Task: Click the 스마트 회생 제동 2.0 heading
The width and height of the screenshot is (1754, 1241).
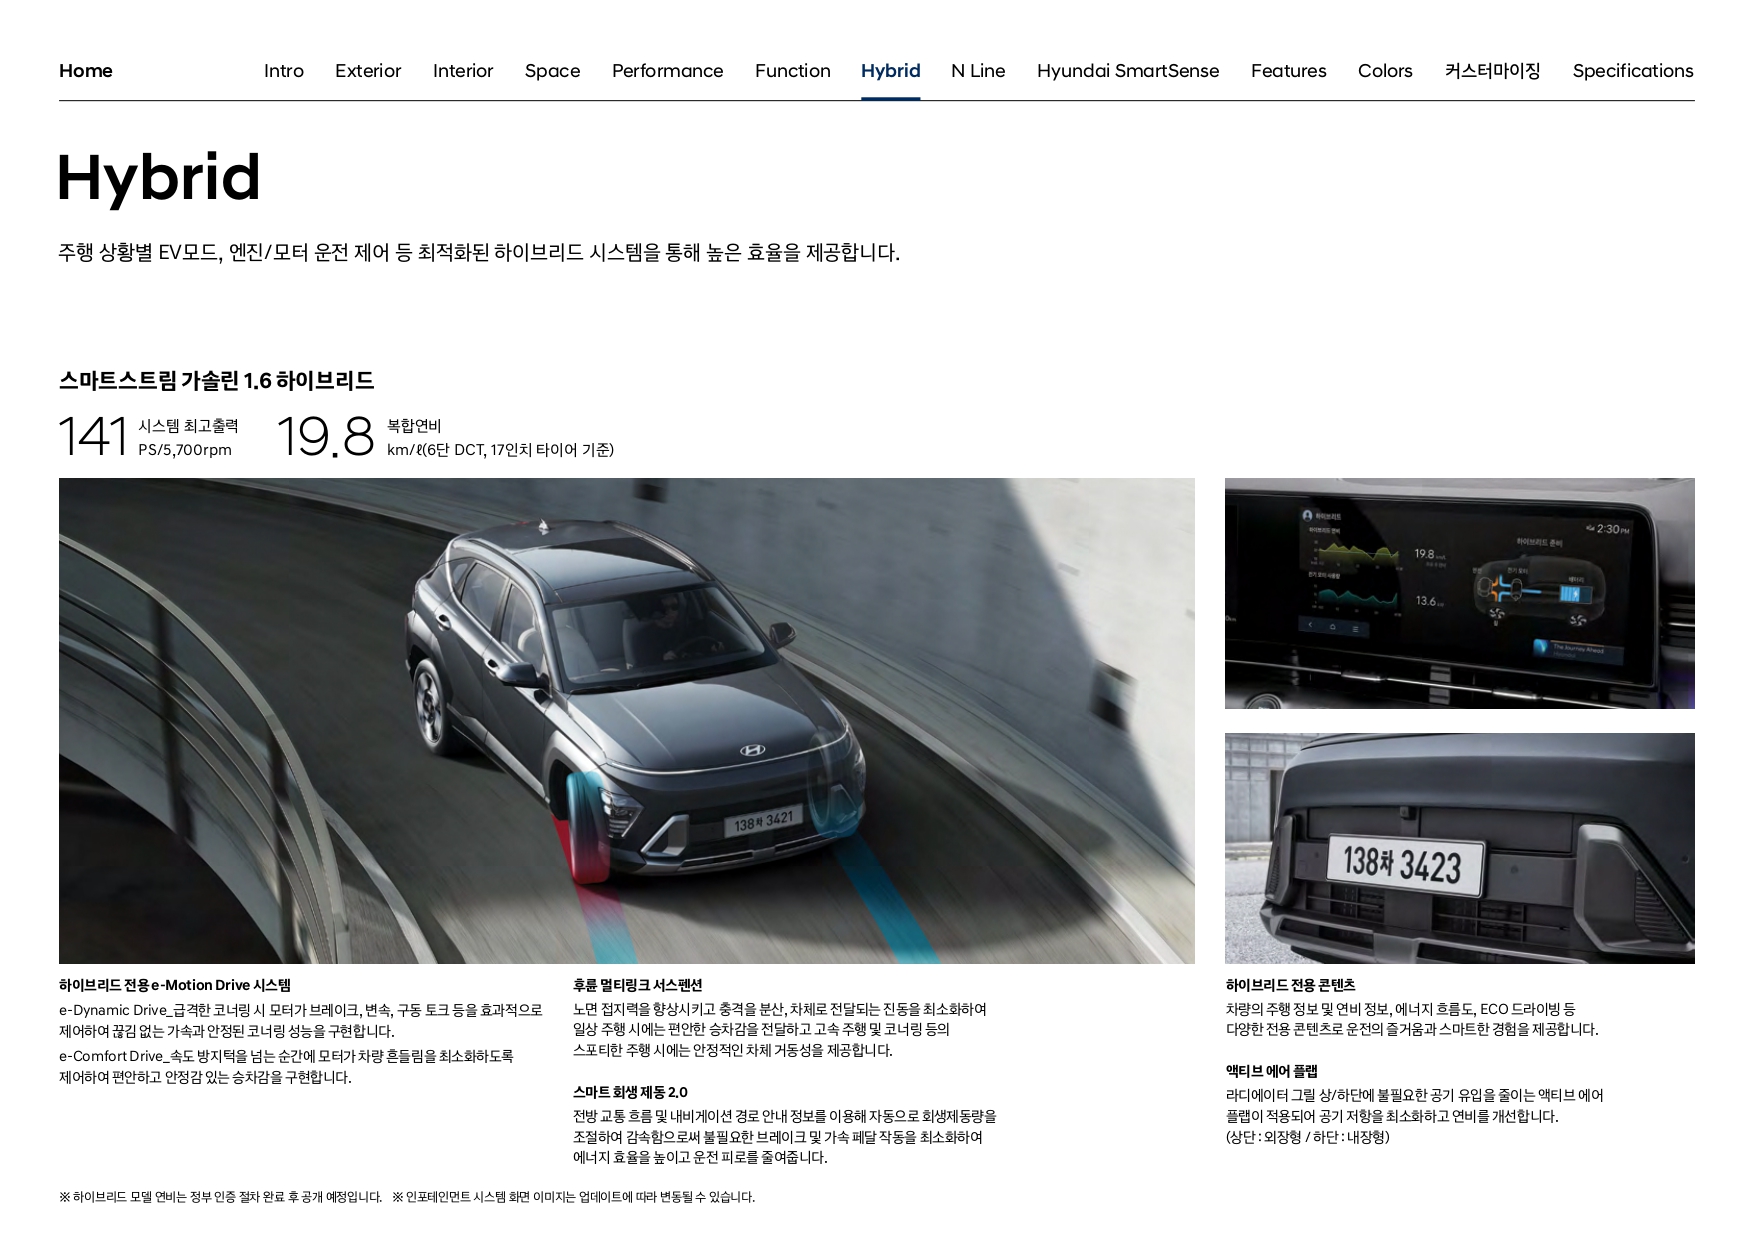Action: [630, 1092]
